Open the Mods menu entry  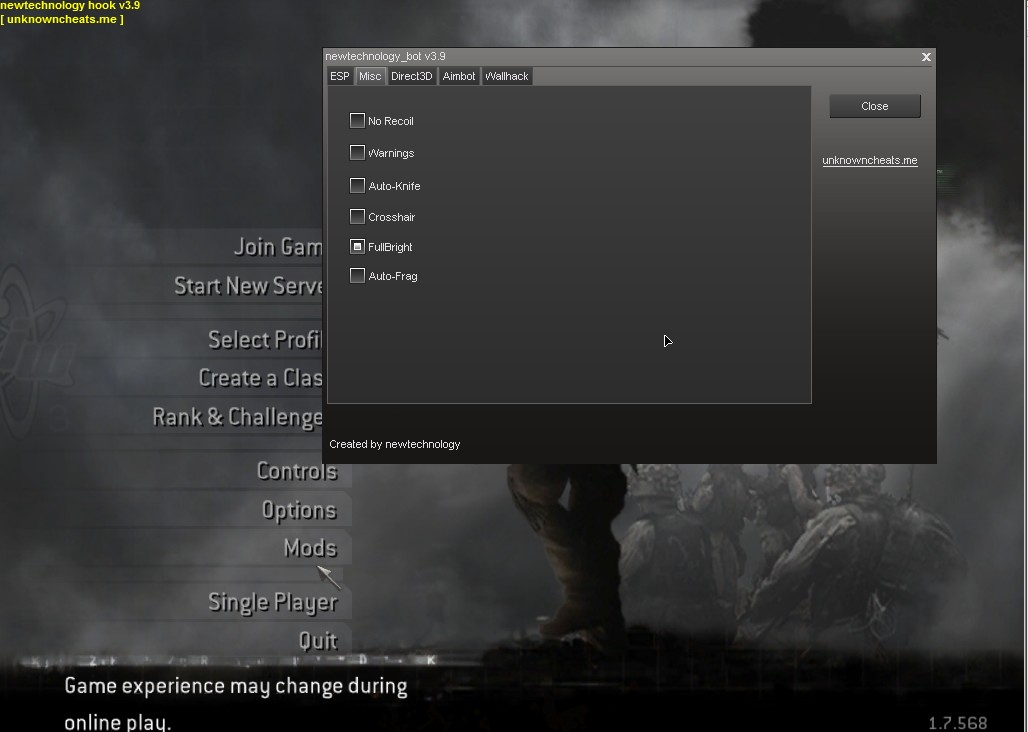311,548
